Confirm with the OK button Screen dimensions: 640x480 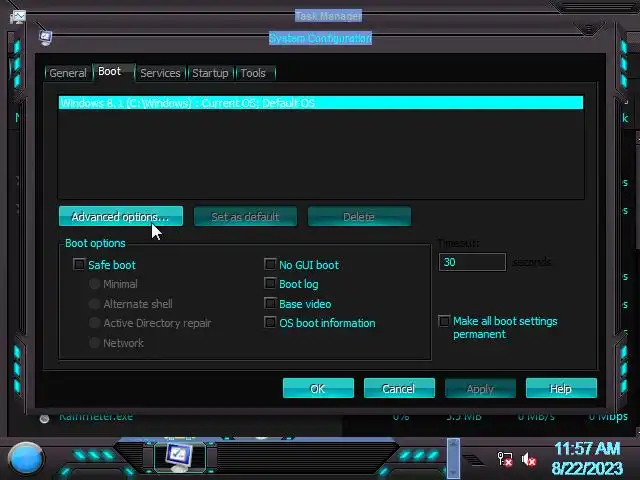318,388
